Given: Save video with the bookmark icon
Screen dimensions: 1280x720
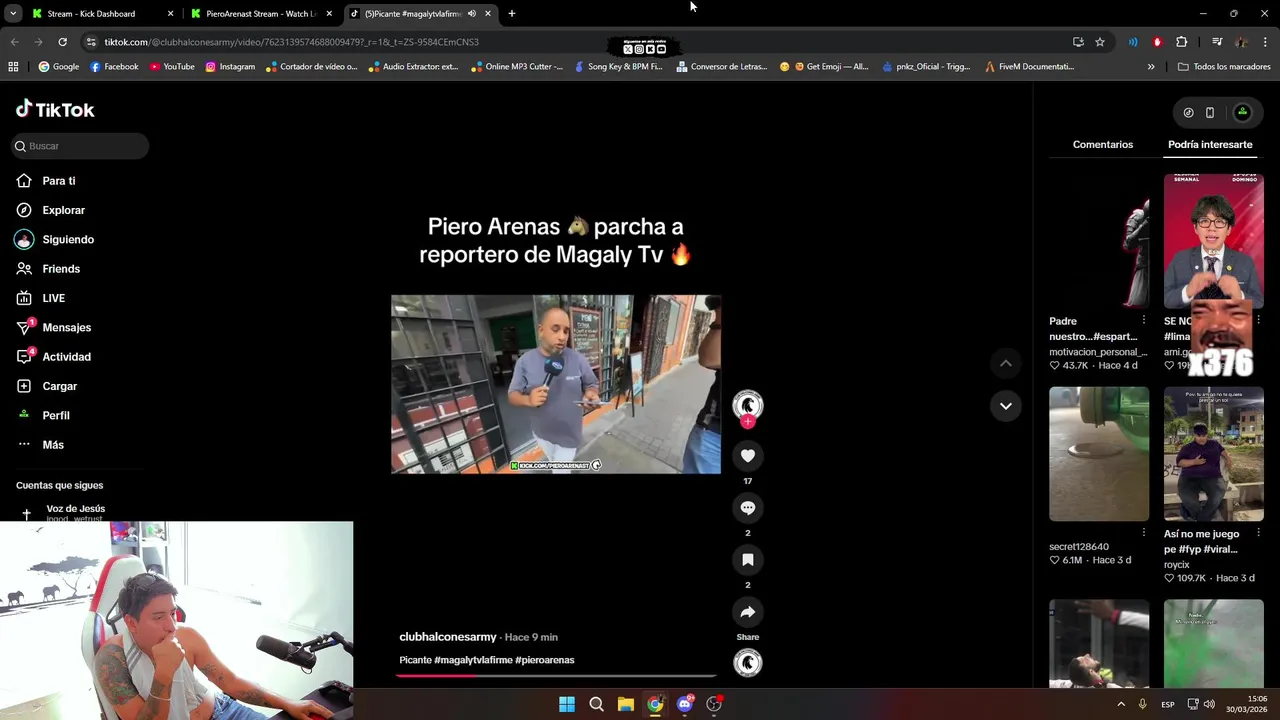Looking at the screenshot, I should [747, 560].
